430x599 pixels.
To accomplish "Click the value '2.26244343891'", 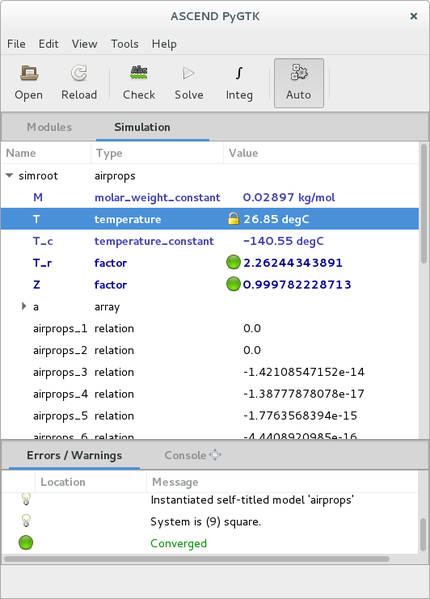I will pyautogui.click(x=293, y=263).
